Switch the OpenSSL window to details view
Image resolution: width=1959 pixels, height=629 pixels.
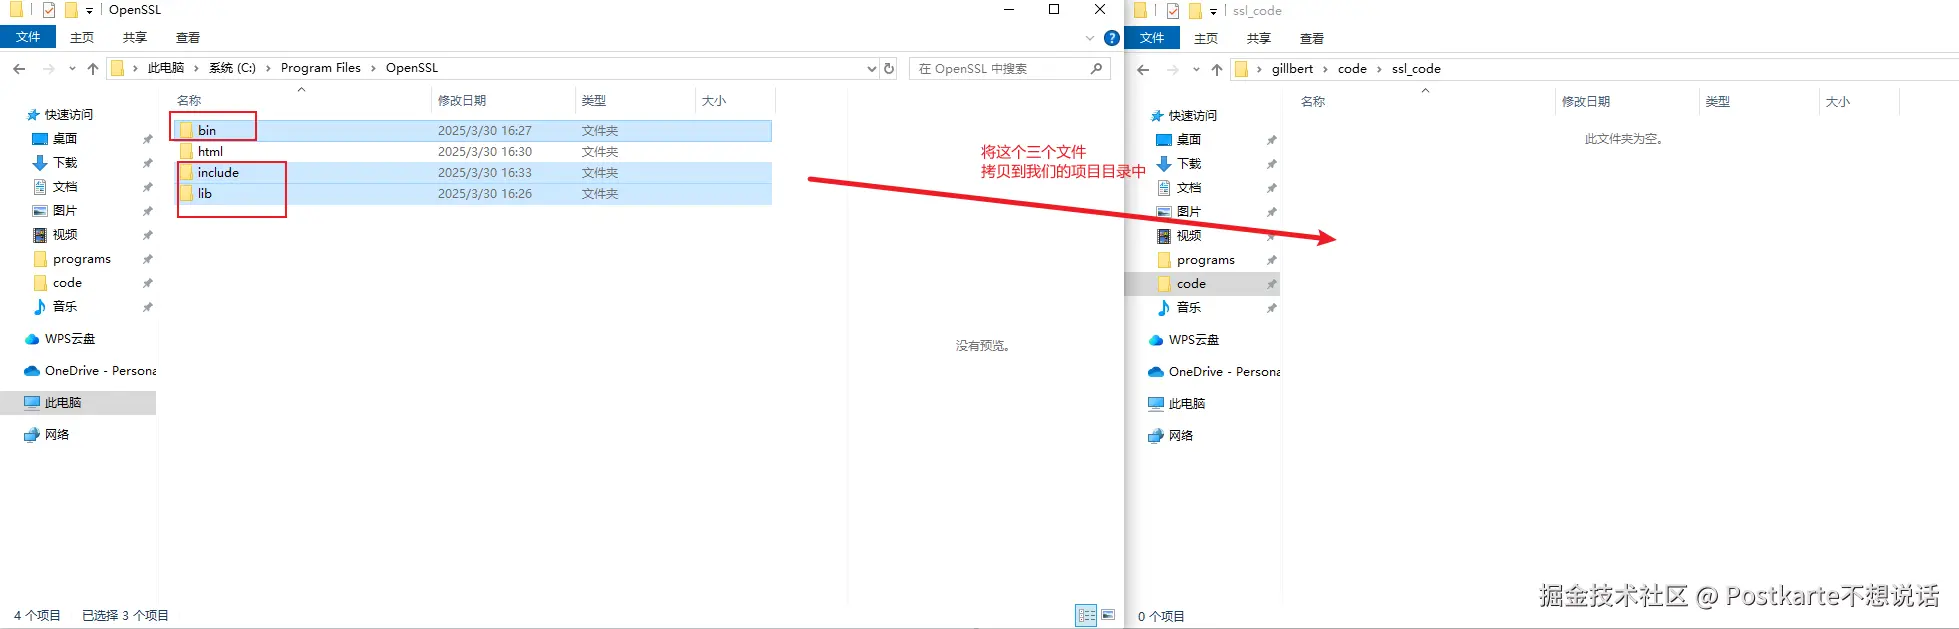click(x=1086, y=616)
